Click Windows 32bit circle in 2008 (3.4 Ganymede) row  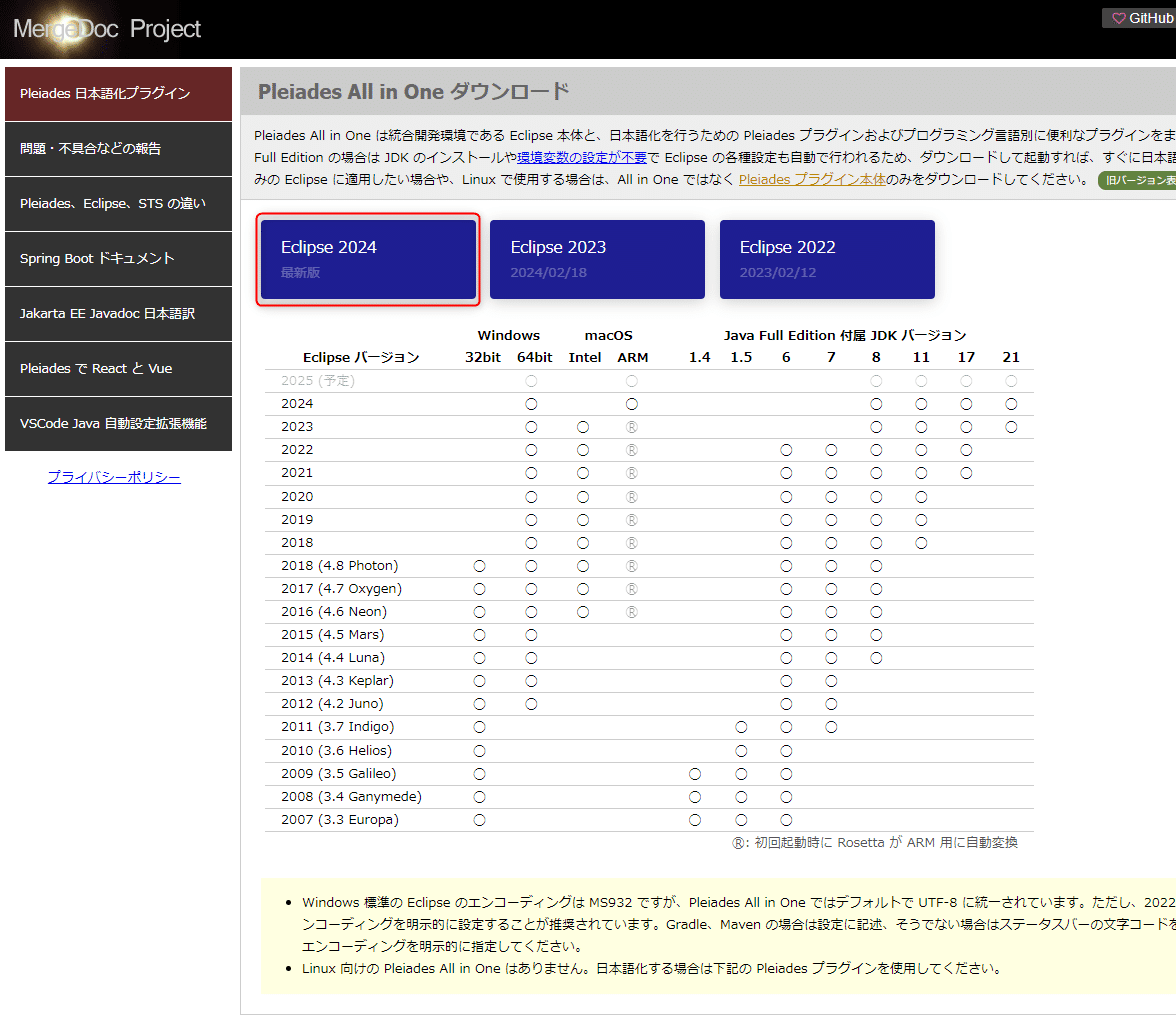coord(479,797)
